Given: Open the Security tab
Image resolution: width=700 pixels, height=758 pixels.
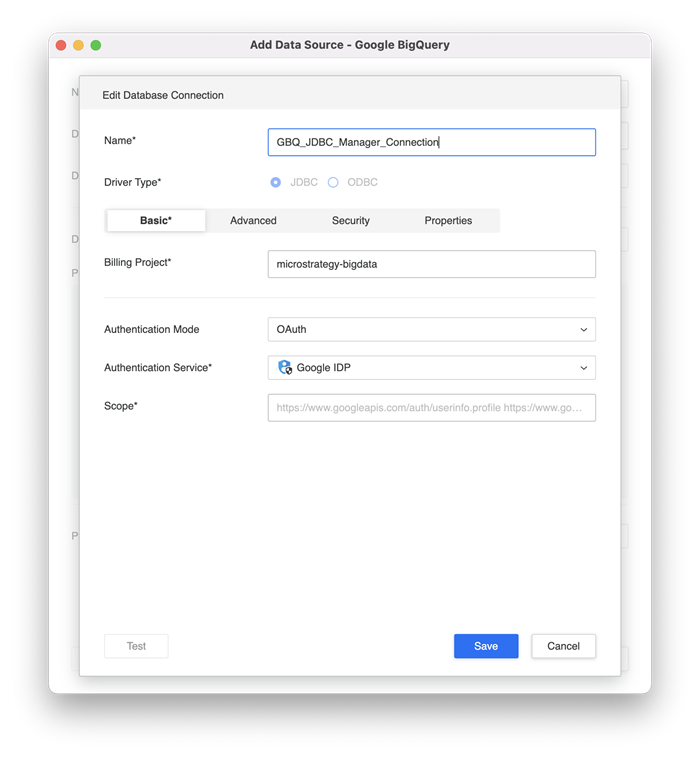Looking at the screenshot, I should pyautogui.click(x=350, y=221).
